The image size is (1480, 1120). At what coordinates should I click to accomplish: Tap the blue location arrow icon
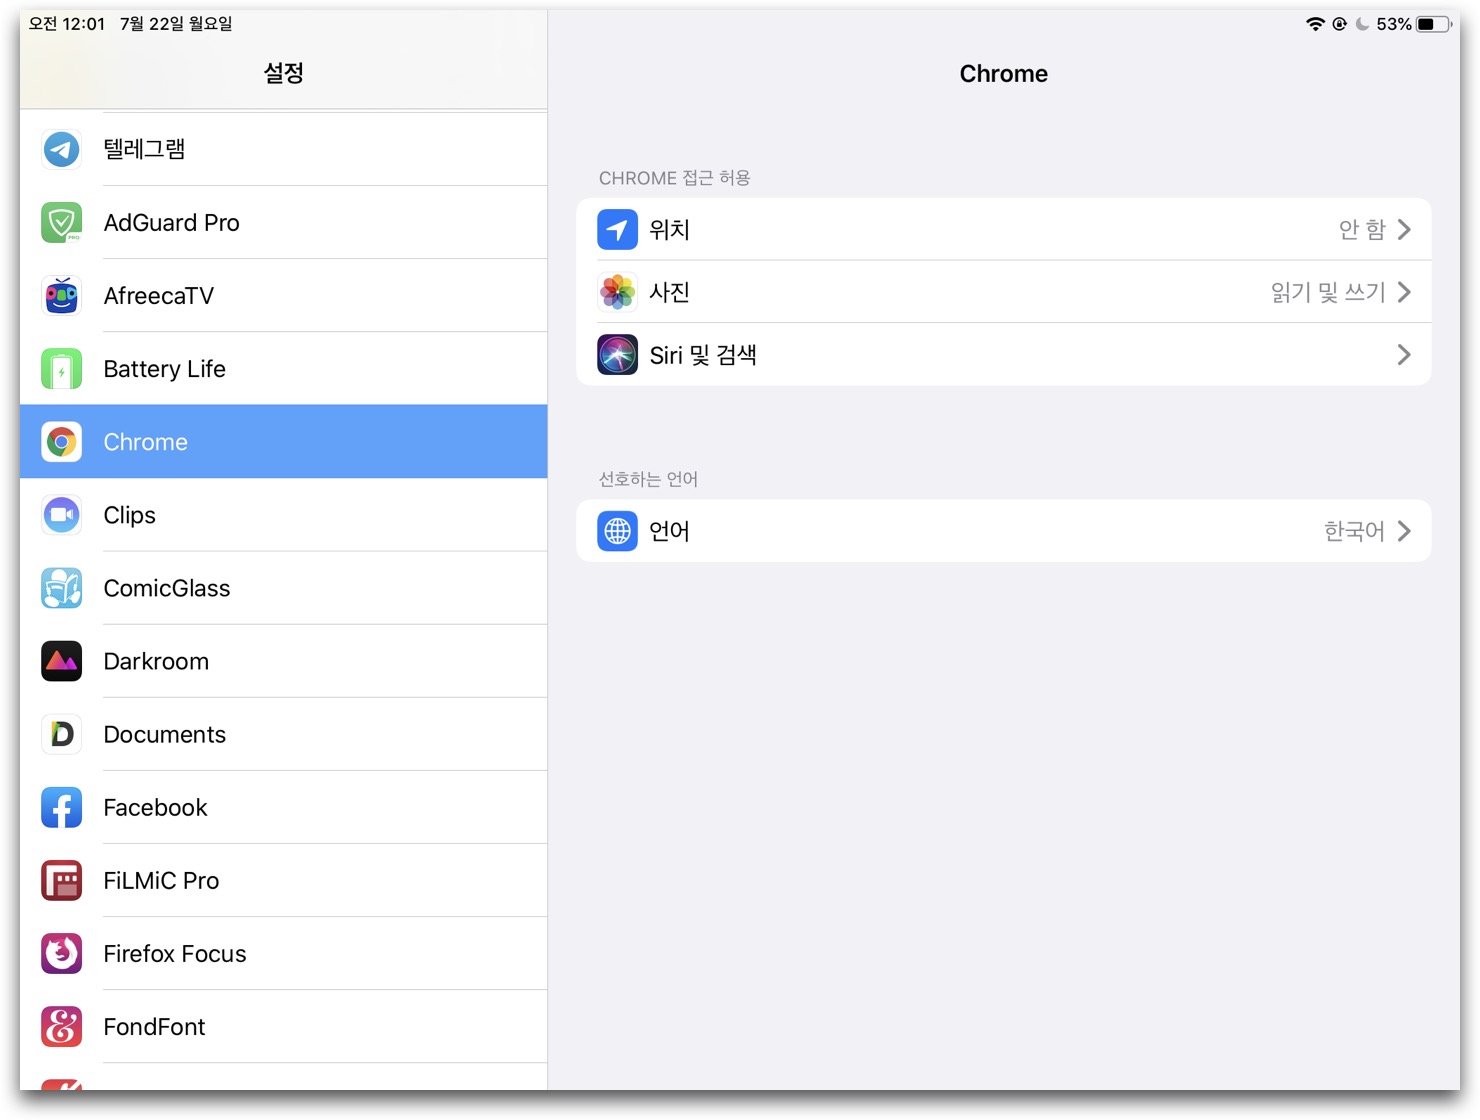(617, 229)
